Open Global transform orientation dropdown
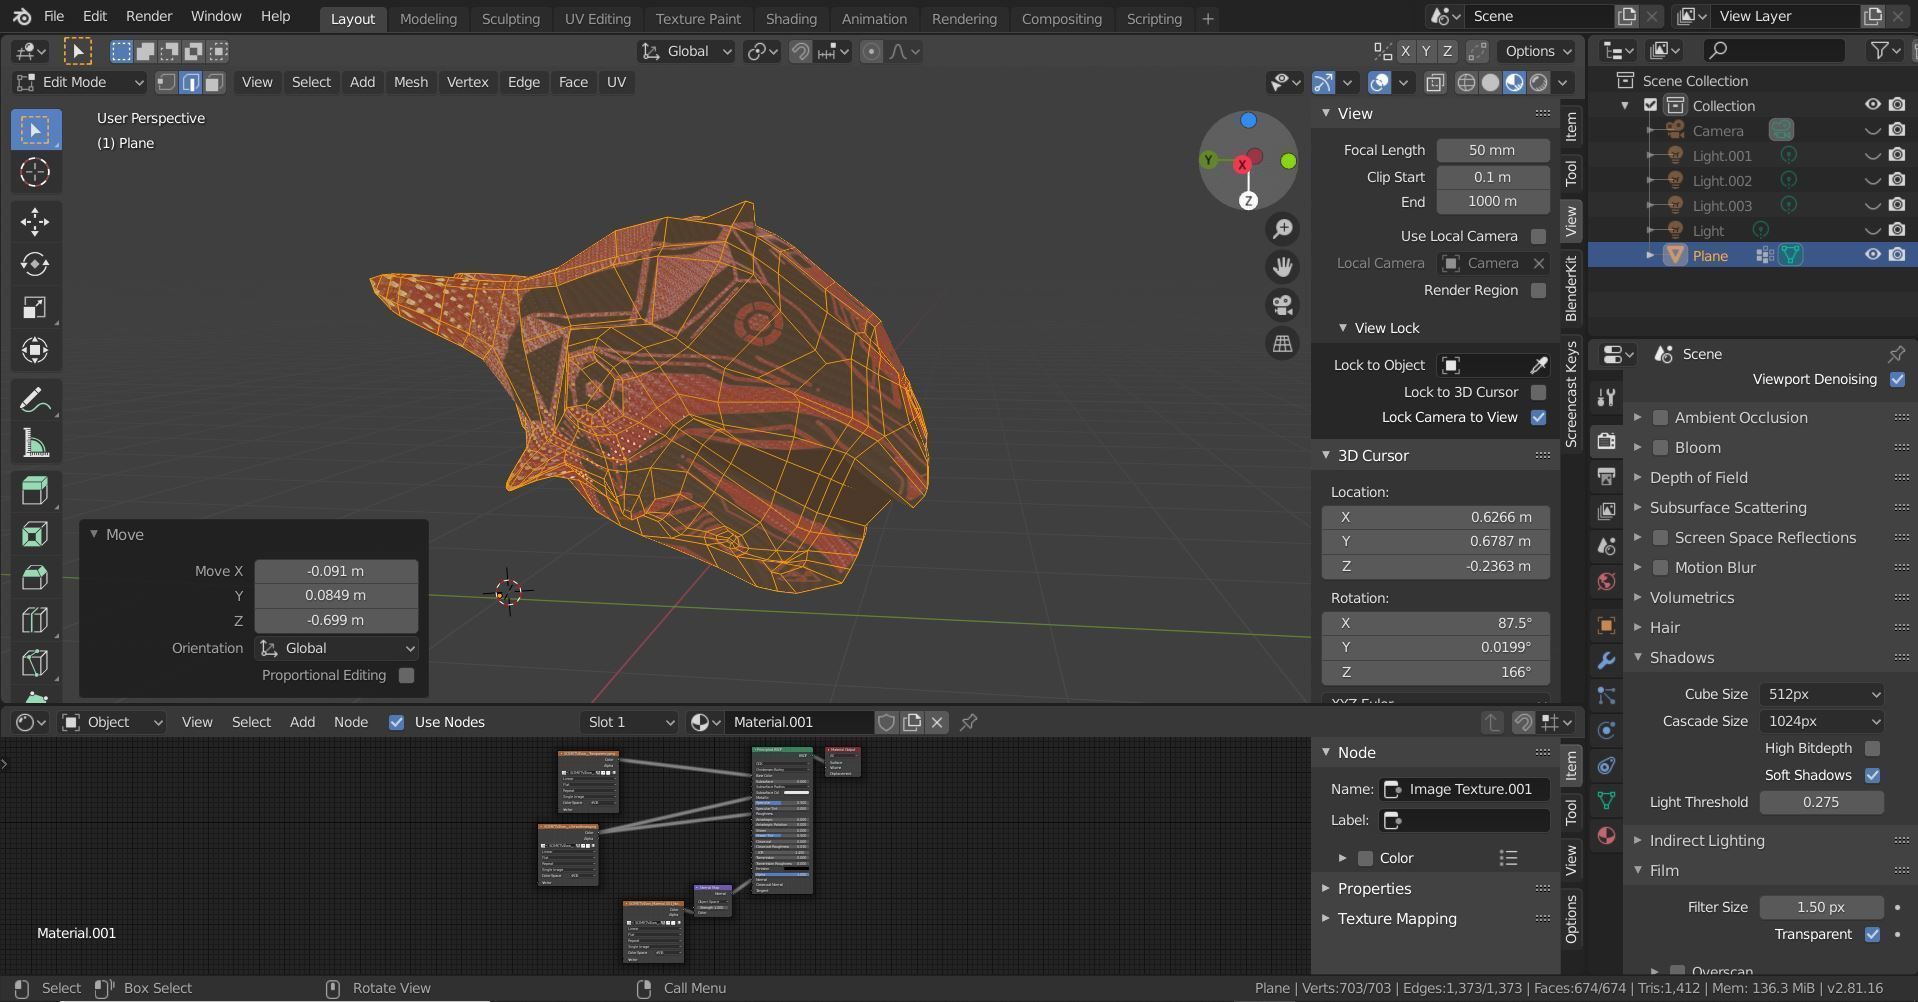Image resolution: width=1918 pixels, height=1002 pixels. (x=686, y=51)
